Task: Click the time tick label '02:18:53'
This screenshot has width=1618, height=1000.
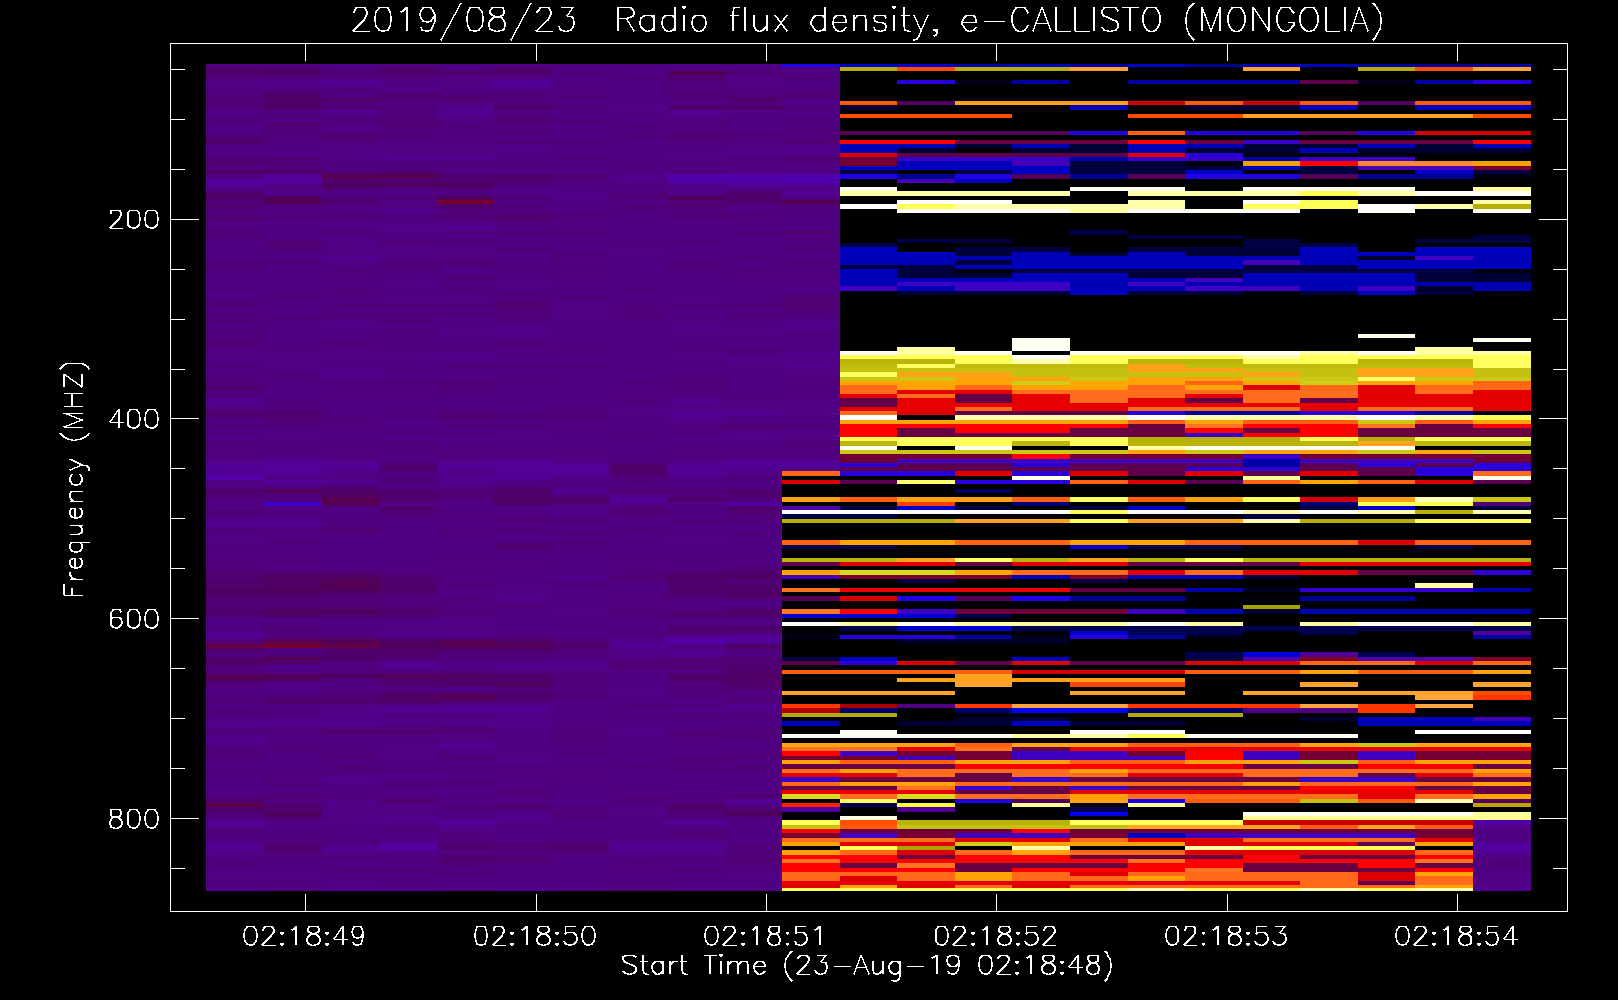Action: (x=1226, y=937)
